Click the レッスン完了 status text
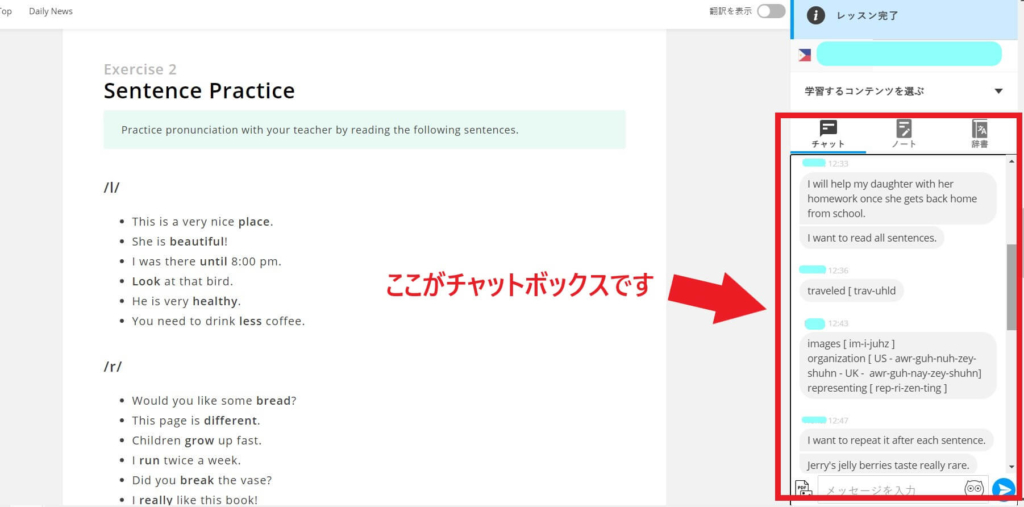 867,16
